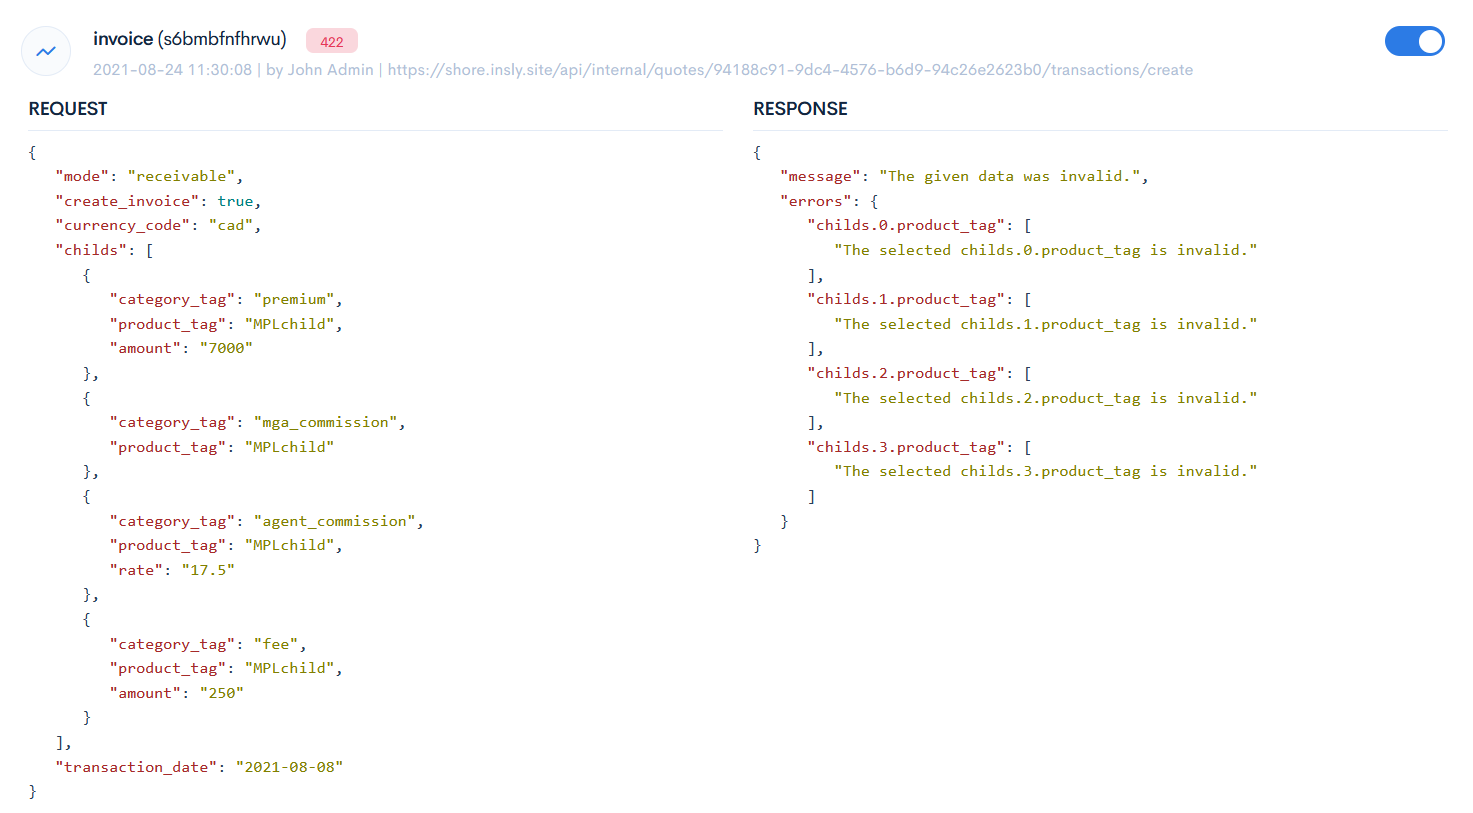This screenshot has width=1473, height=813.
Task: Click the rate "17.5" value
Action: 208,570
